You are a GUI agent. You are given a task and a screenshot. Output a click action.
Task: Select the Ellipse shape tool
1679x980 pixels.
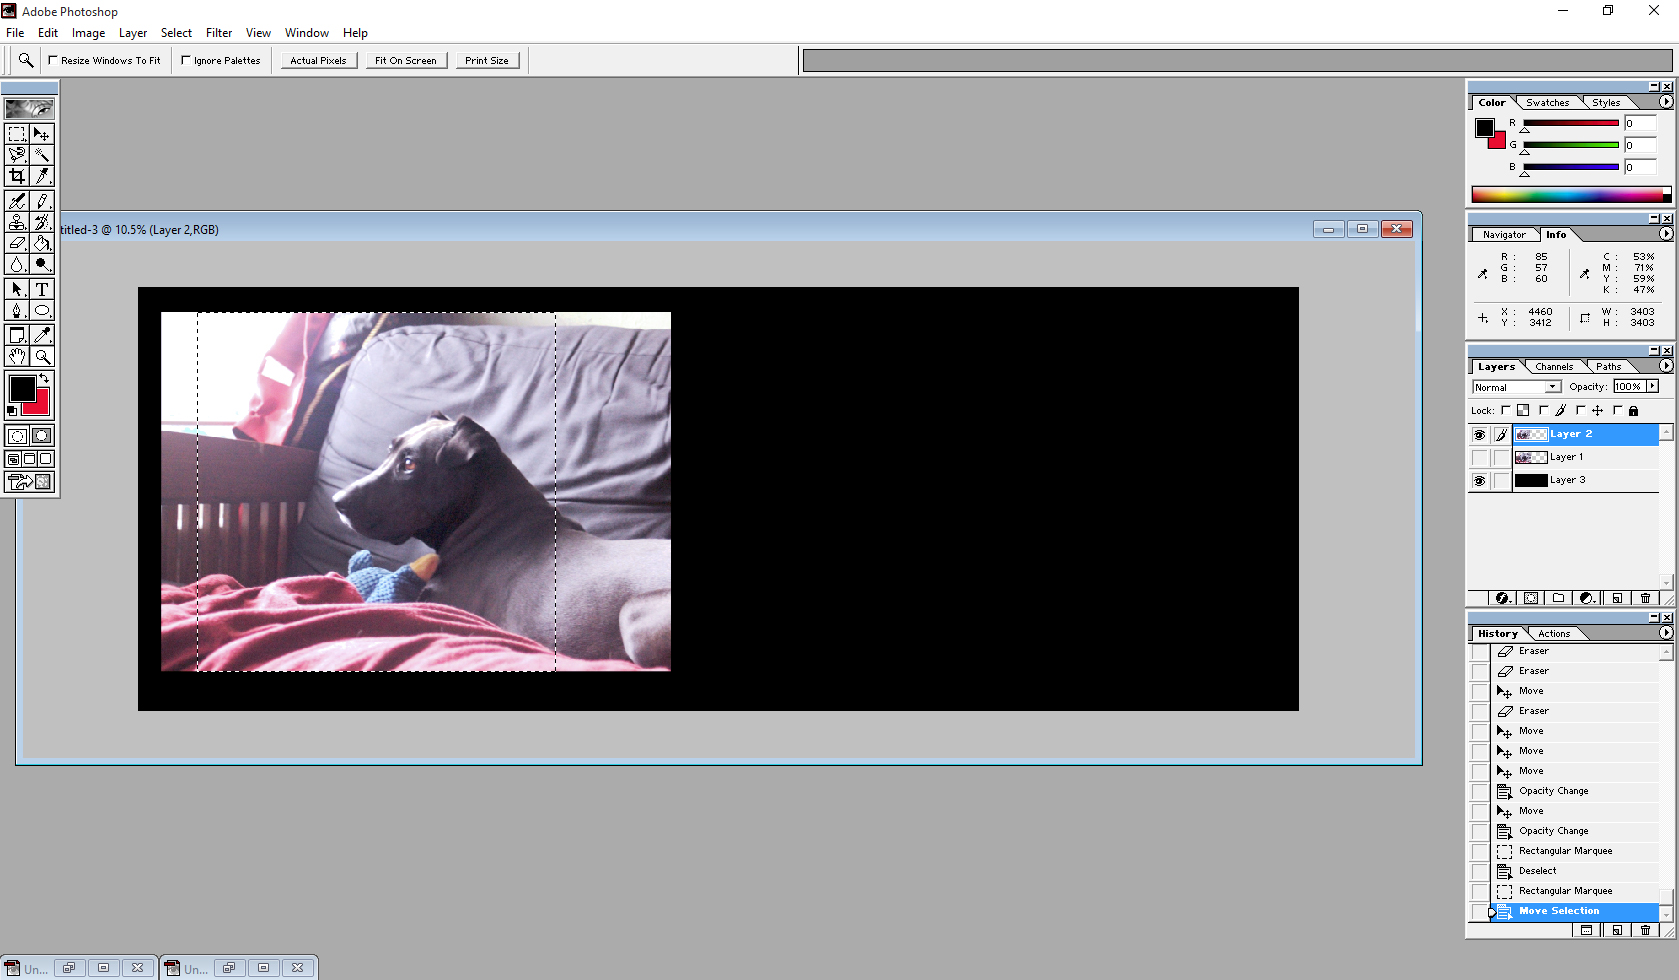click(x=42, y=310)
